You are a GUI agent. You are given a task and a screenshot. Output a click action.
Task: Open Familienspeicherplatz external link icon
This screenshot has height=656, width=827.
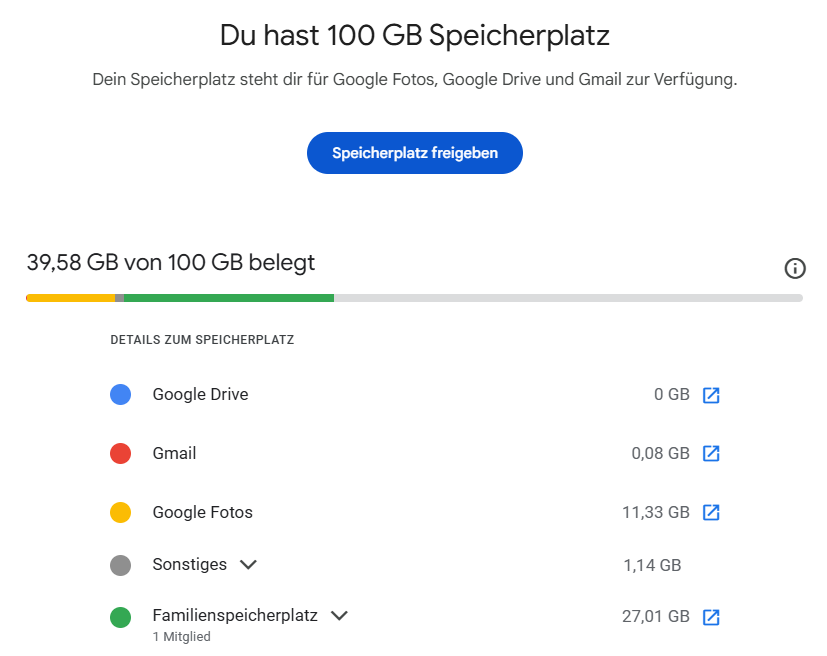click(x=711, y=617)
